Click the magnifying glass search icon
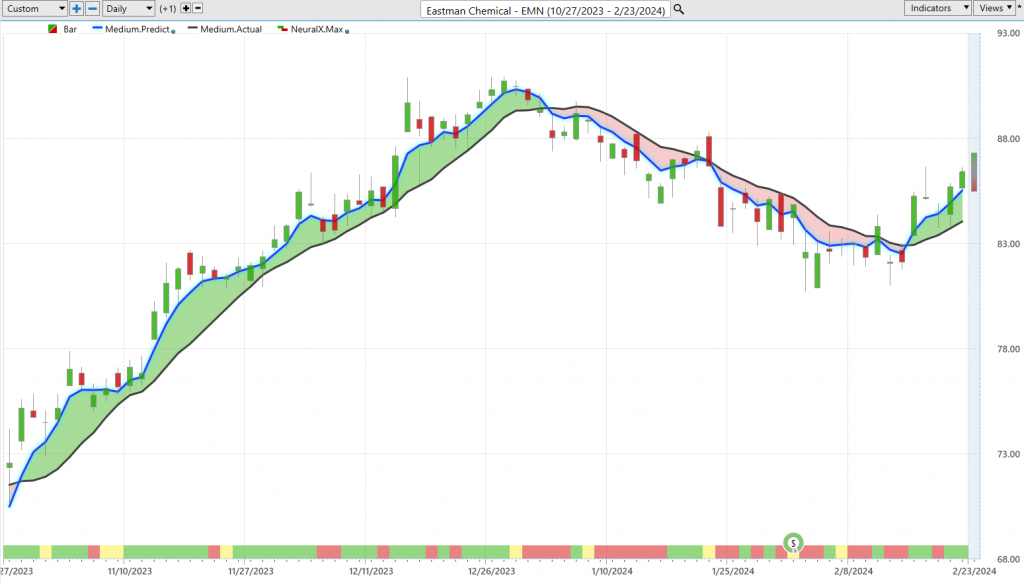The width and height of the screenshot is (1024, 583). coord(679,9)
